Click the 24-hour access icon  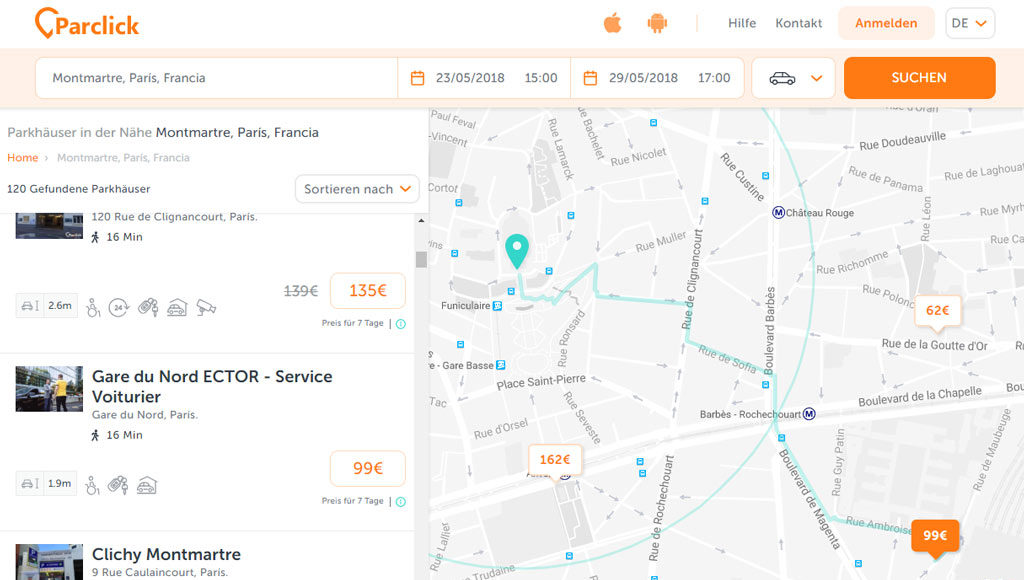(119, 307)
